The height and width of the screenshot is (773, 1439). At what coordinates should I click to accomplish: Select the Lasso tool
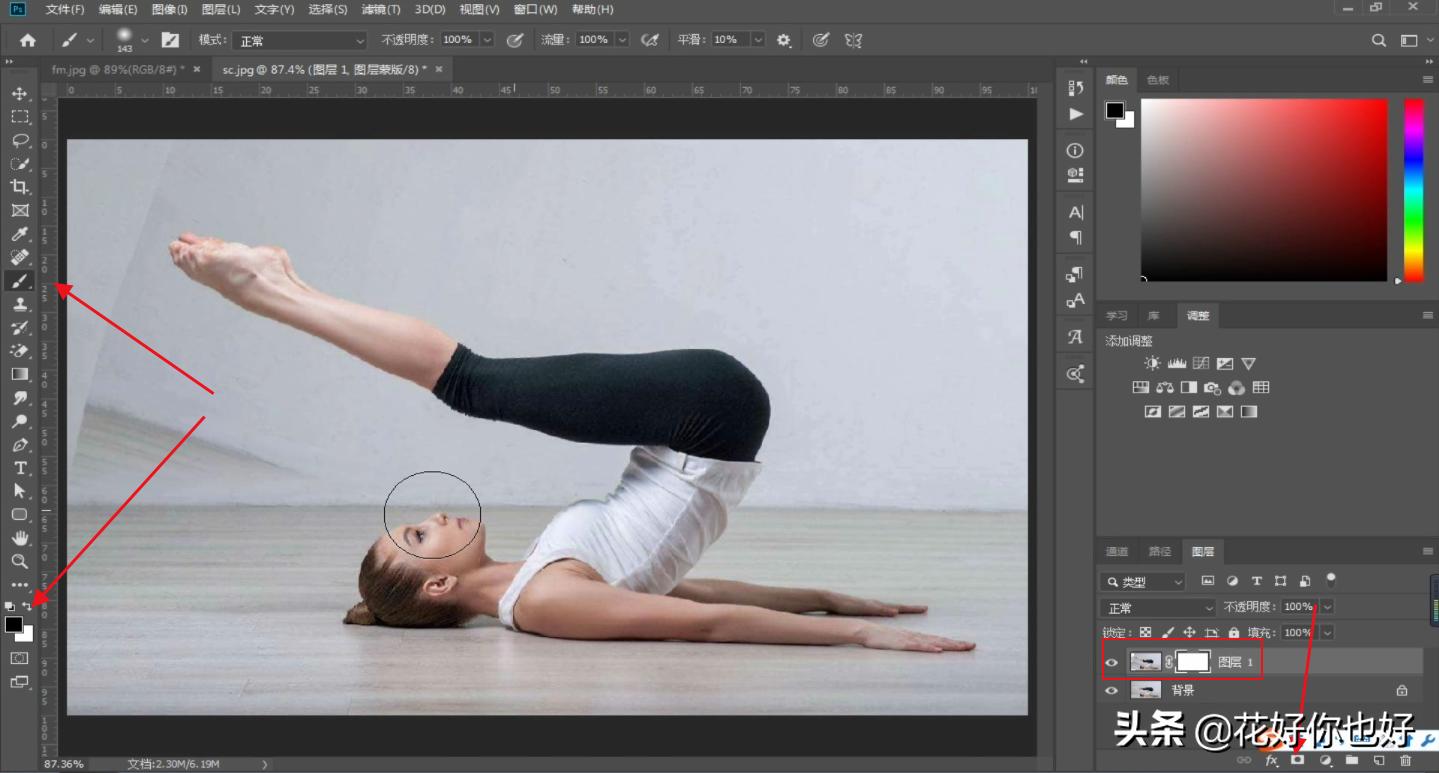pos(19,140)
